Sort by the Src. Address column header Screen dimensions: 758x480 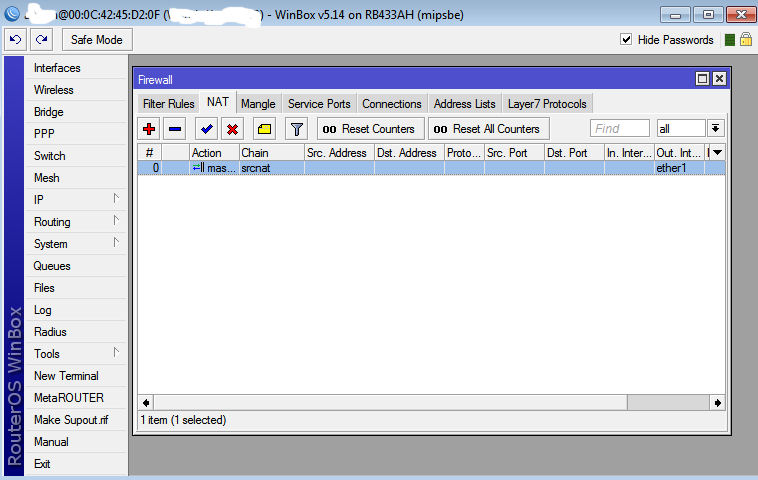[x=339, y=153]
